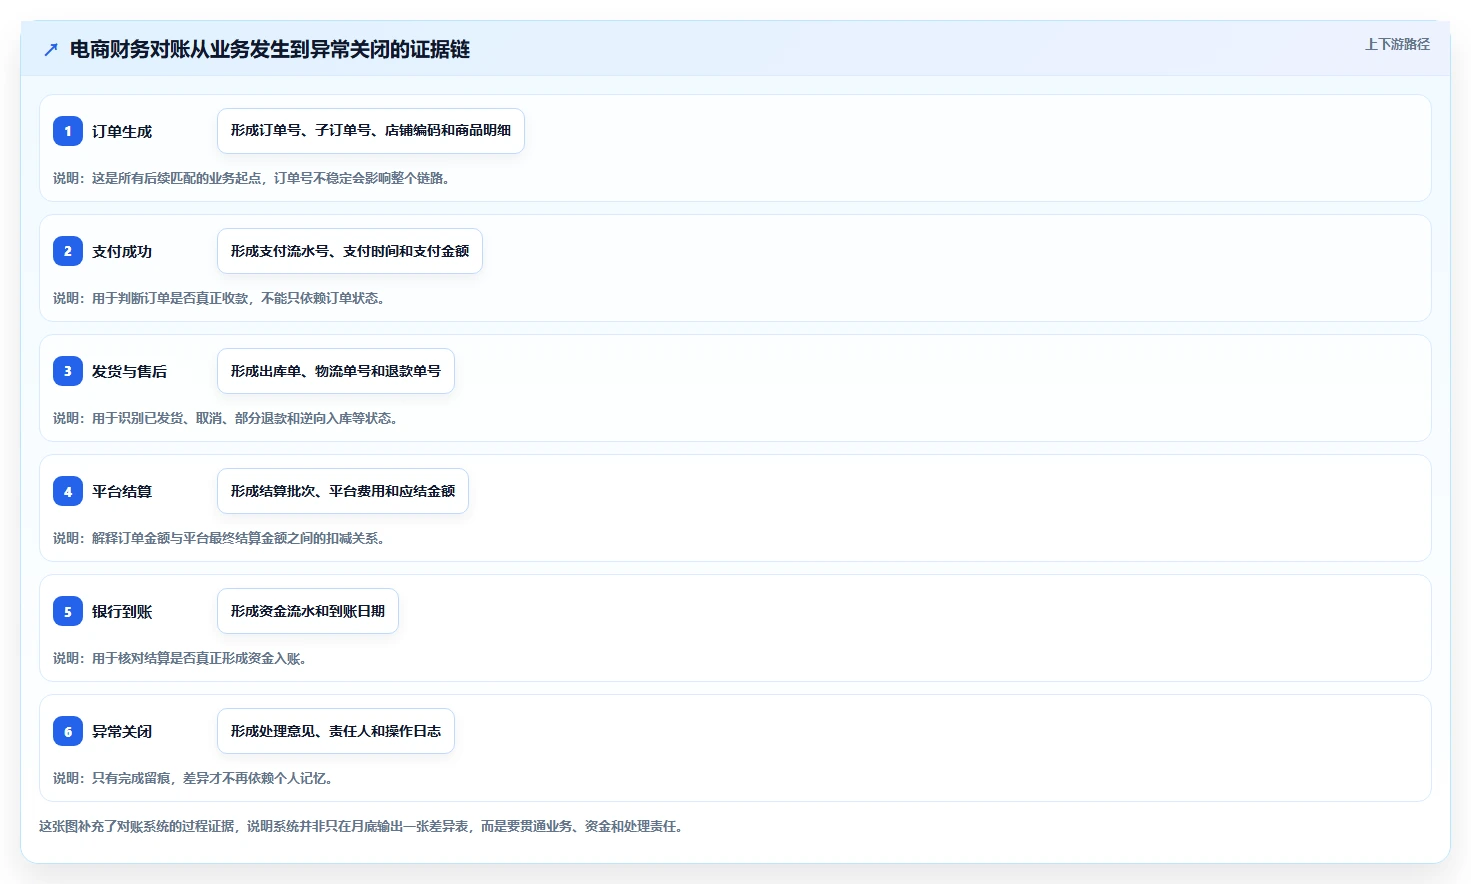Click the 异常关闭 step label
Screen dimensions: 1471x884
tap(122, 731)
